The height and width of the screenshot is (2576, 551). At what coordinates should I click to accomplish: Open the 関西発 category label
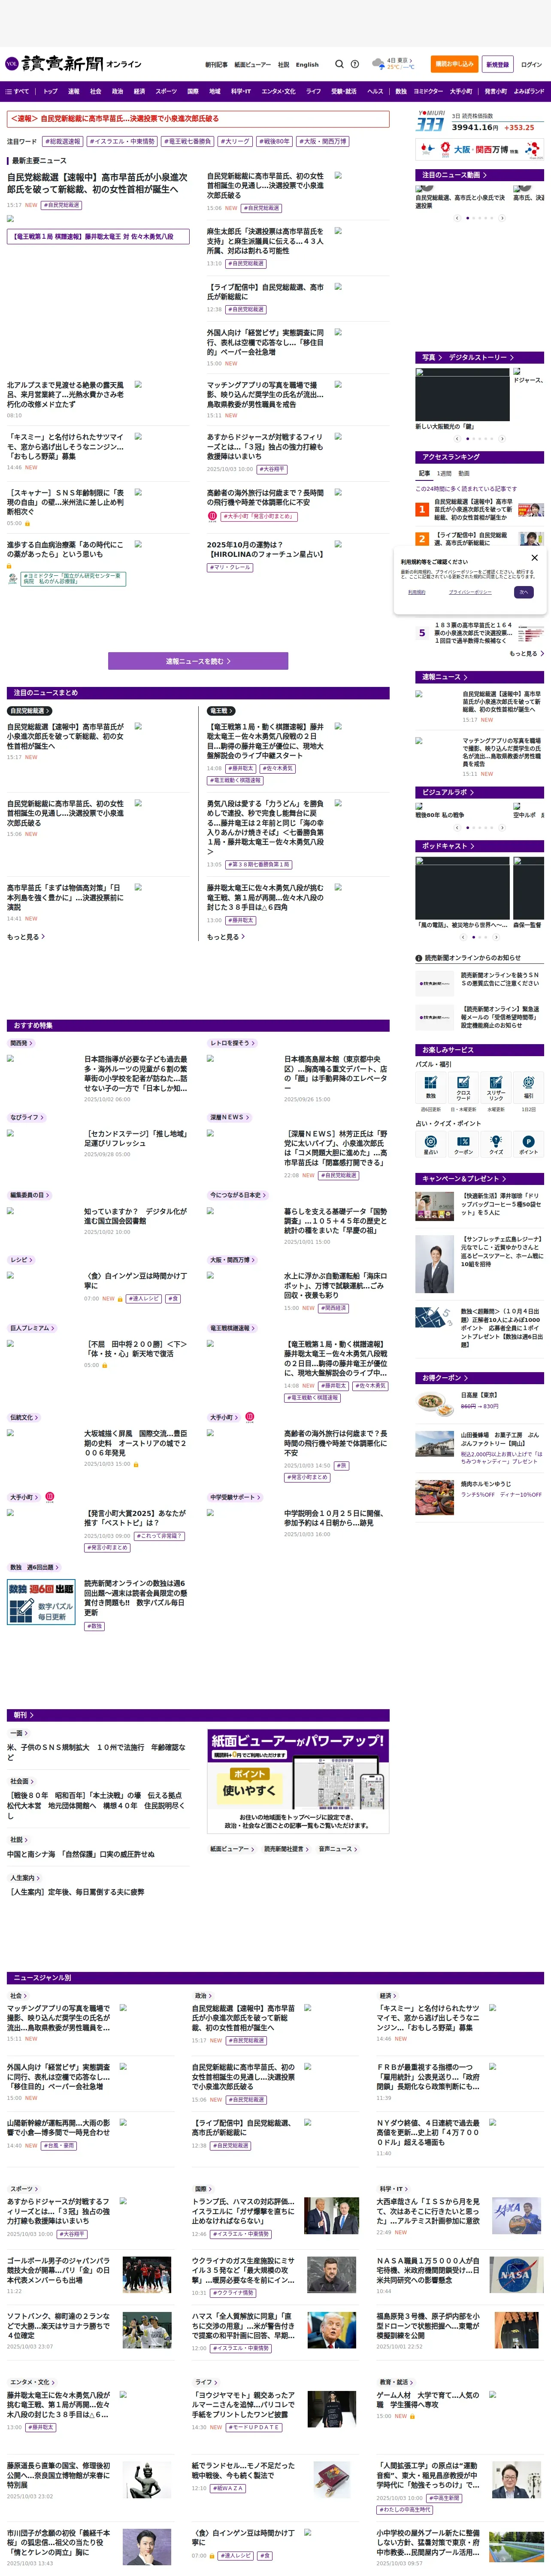pyautogui.click(x=21, y=1043)
